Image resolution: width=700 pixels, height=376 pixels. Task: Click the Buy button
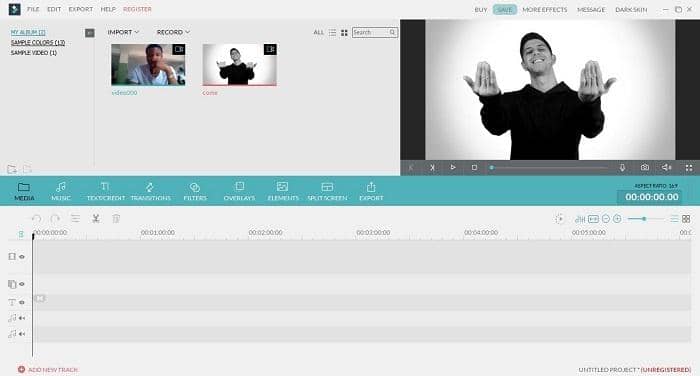[481, 9]
